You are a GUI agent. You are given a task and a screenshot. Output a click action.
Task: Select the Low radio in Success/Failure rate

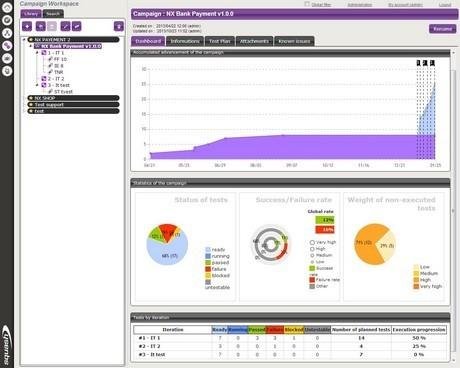[x=312, y=262]
